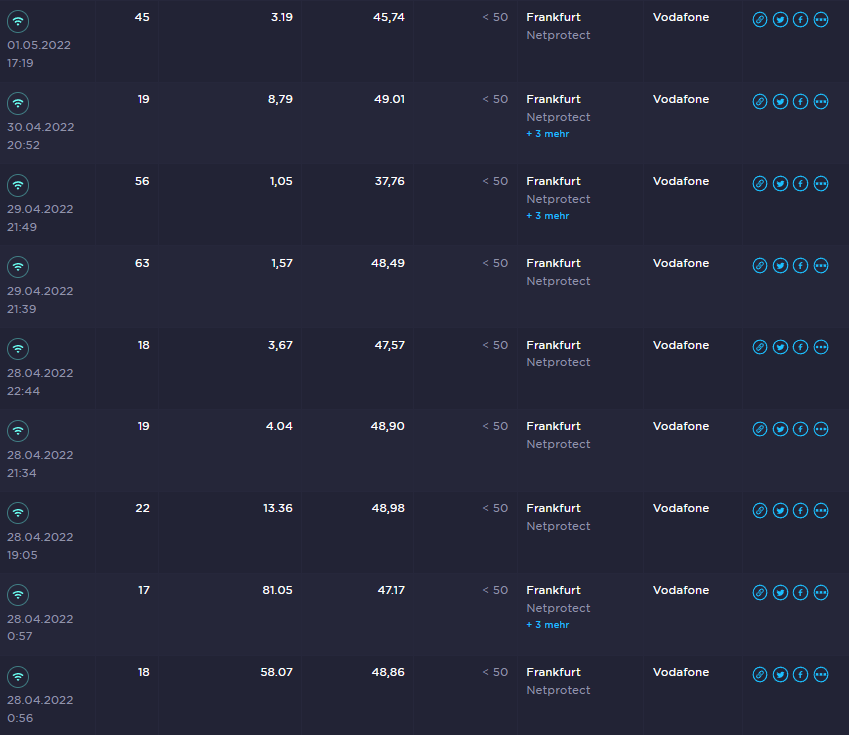849x735 pixels.
Task: Tweet the 28.04.2022 21:34 result
Action: tap(780, 429)
